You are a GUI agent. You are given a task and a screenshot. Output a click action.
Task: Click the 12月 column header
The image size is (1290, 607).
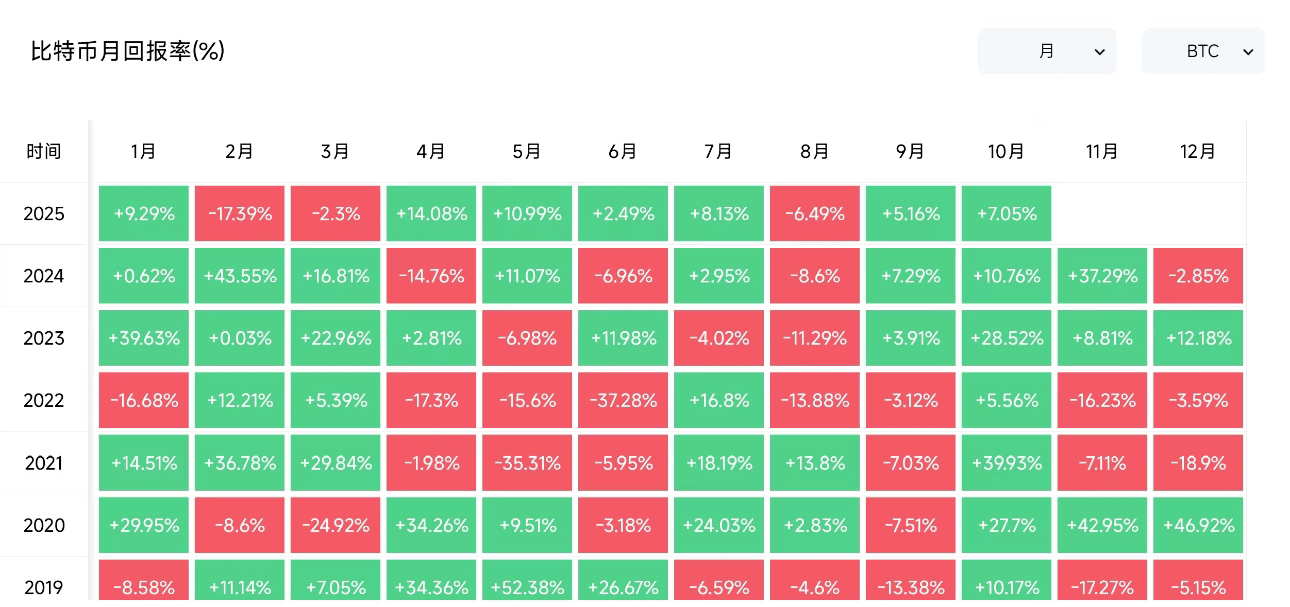[1197, 152]
